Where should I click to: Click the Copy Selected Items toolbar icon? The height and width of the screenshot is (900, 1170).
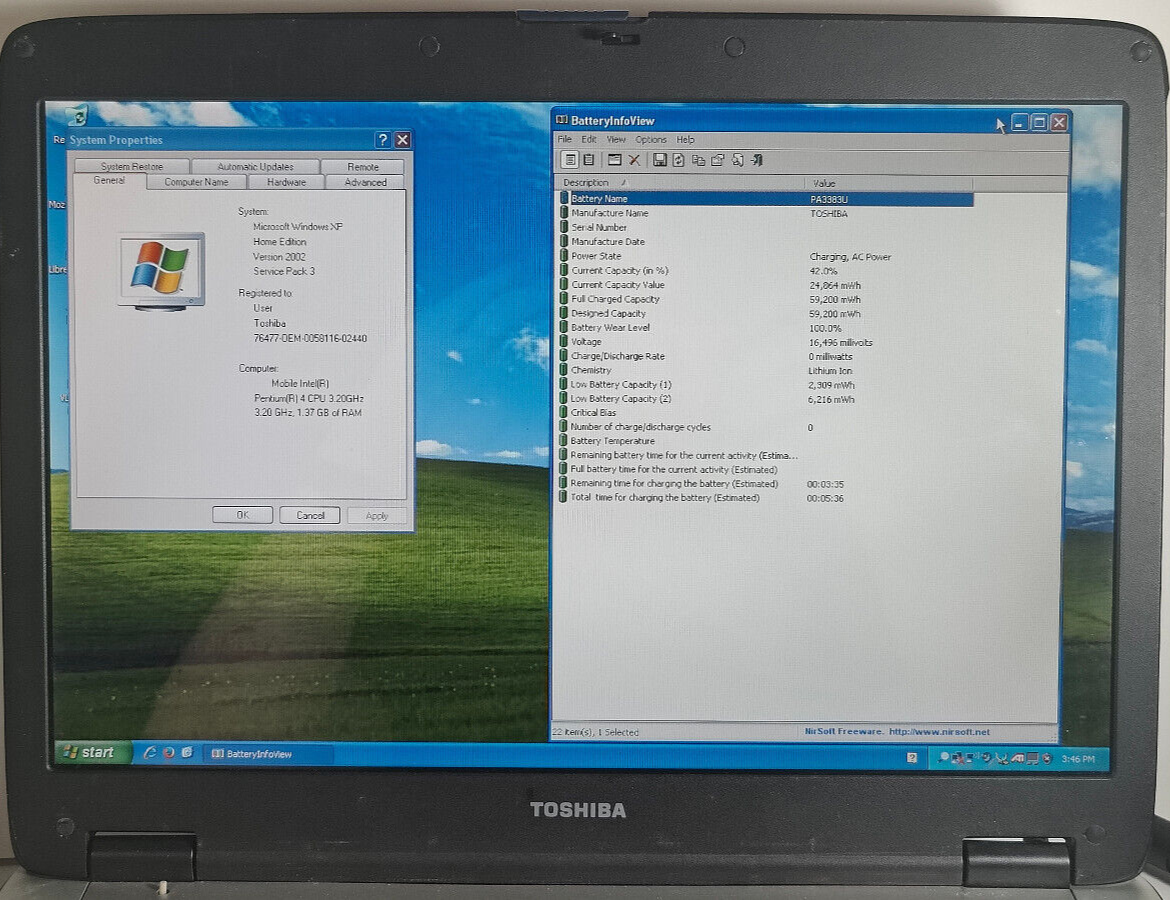click(698, 160)
